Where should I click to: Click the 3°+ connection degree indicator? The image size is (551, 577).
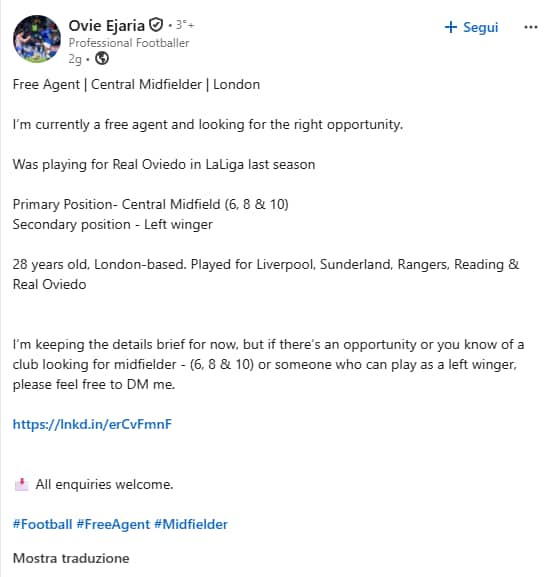point(185,25)
